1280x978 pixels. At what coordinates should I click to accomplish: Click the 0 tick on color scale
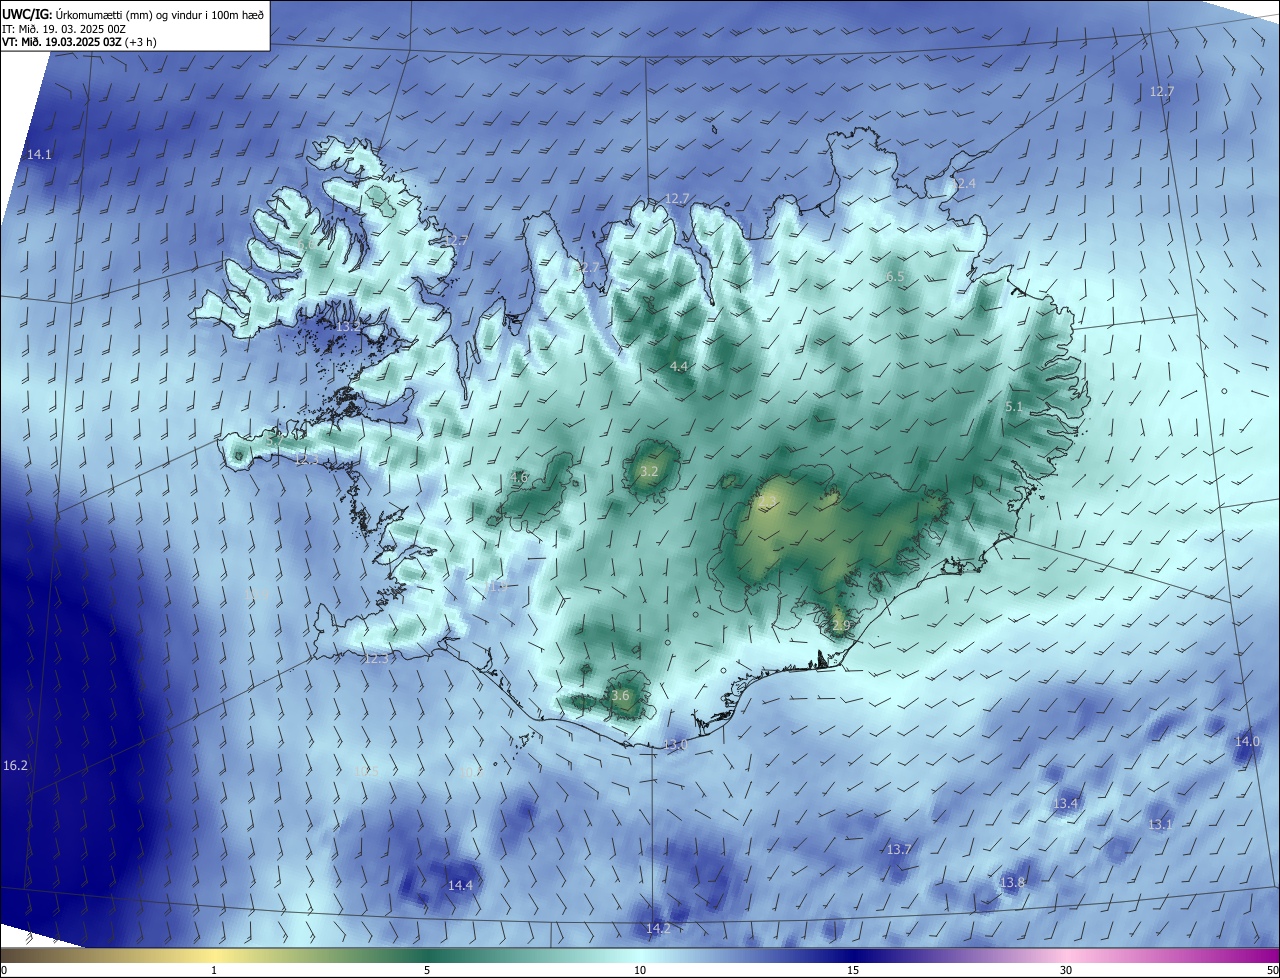point(4,970)
